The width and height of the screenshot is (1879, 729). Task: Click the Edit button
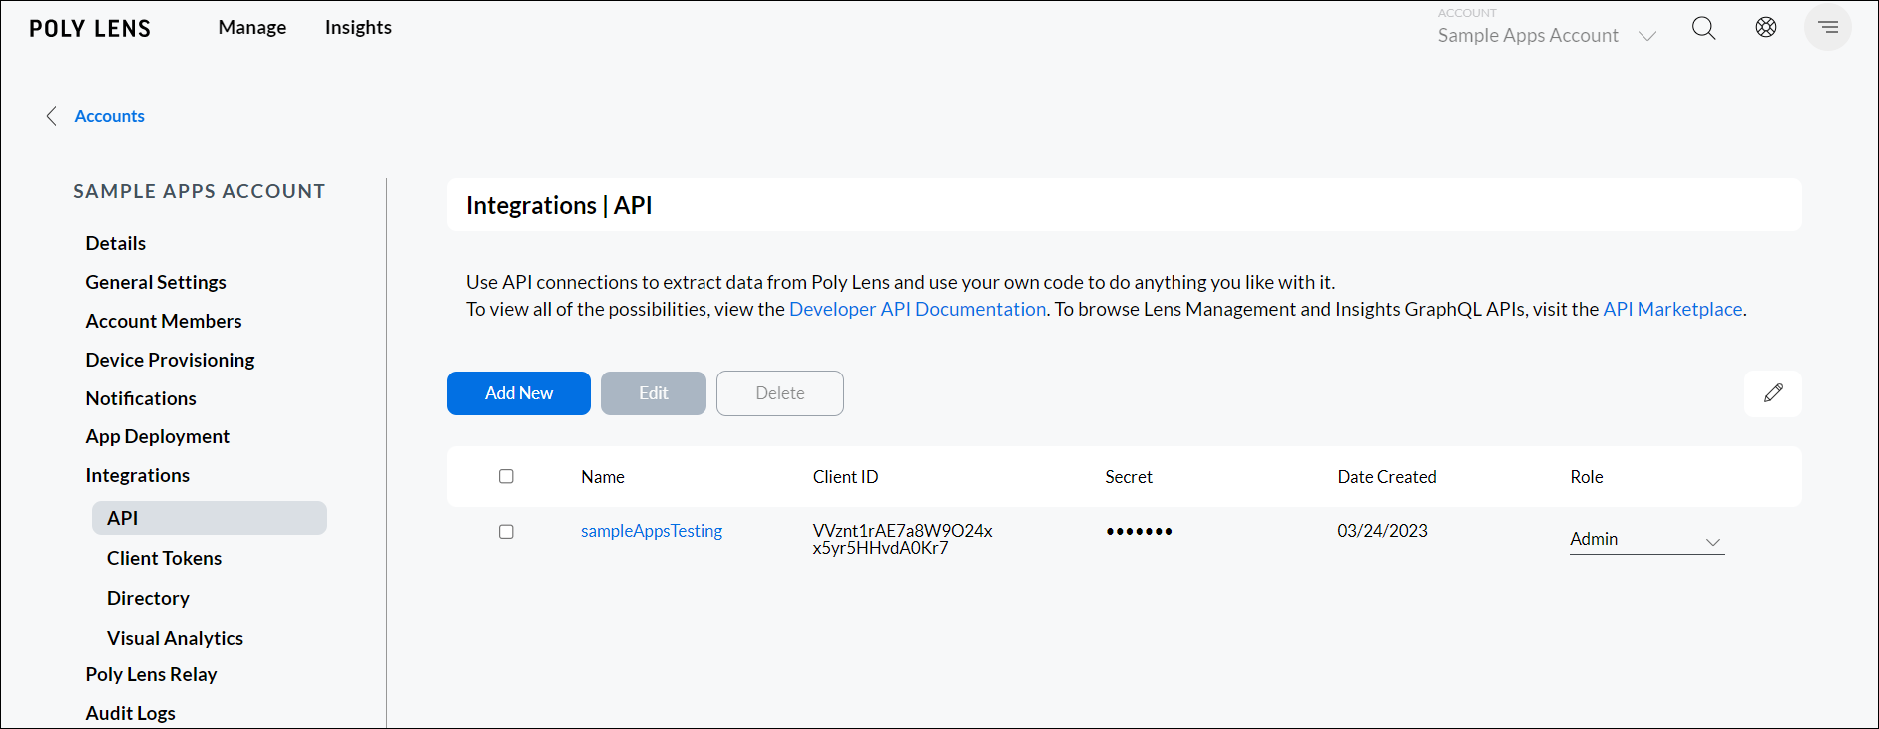tap(653, 393)
